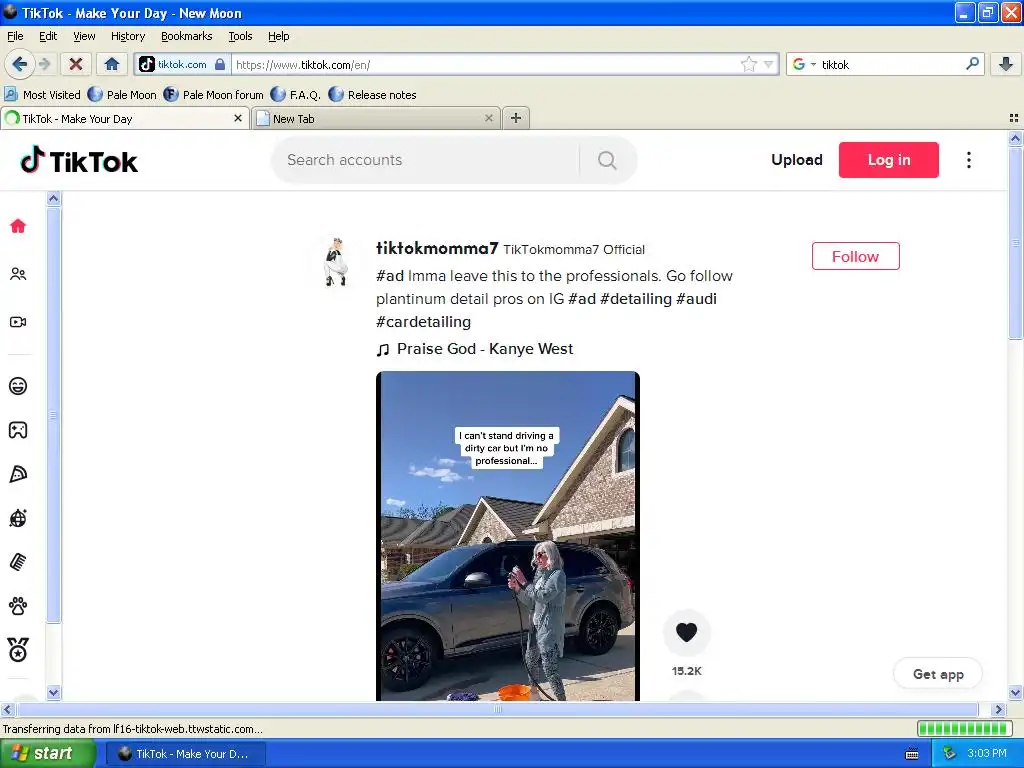Open the Pale Moon bookmark
Viewport: 1024px width, 768px height.
tap(122, 95)
